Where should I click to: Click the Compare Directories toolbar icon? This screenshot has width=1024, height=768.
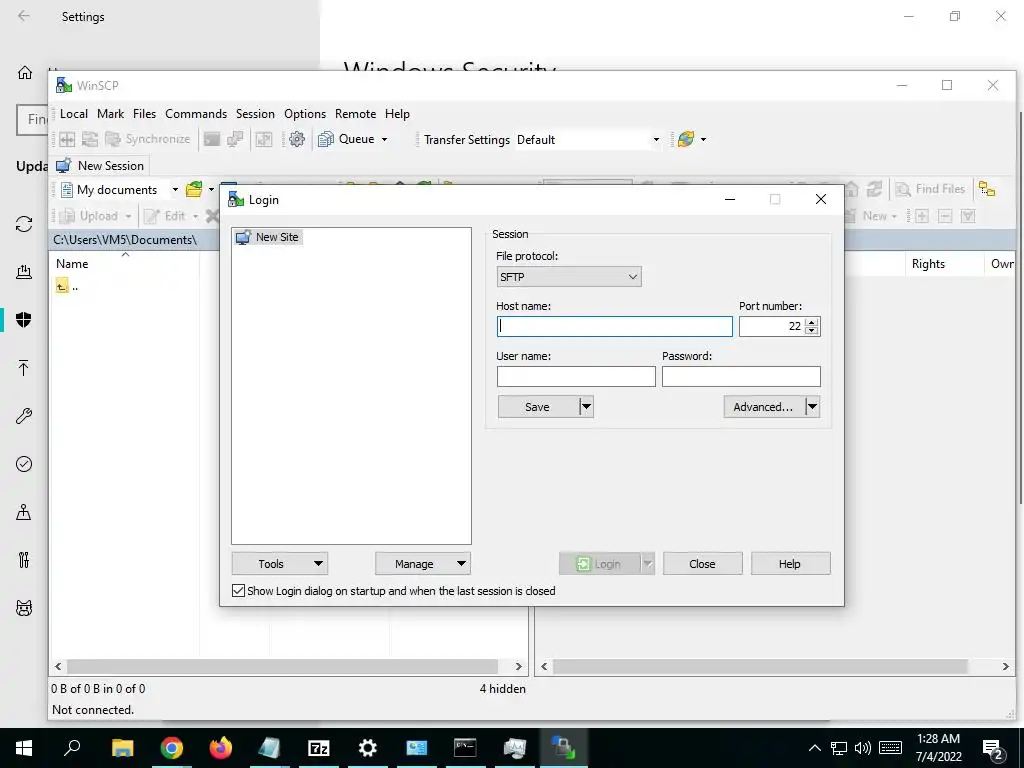pos(67,139)
